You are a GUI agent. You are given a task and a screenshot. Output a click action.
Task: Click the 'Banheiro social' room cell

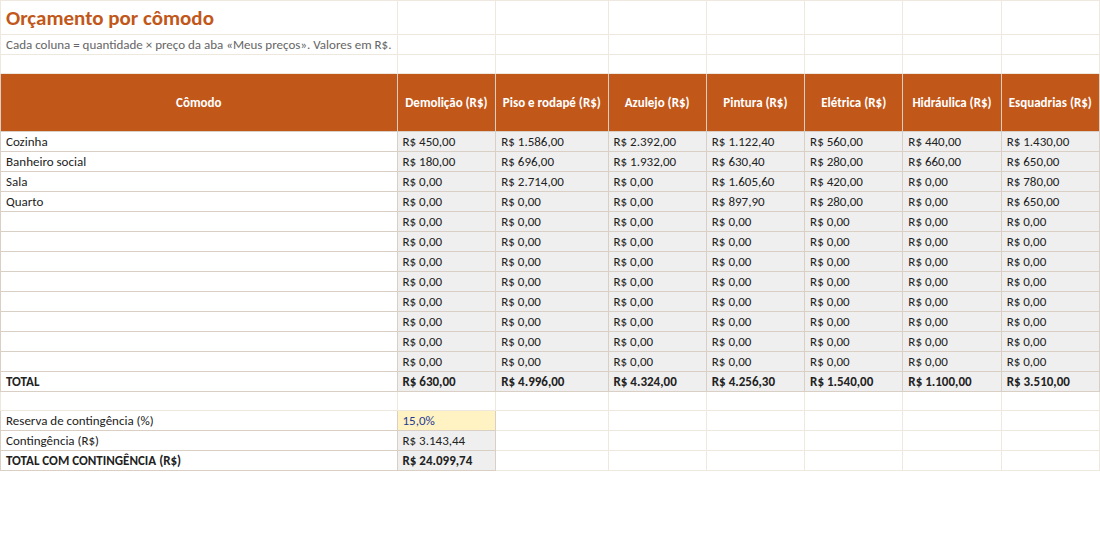pyautogui.click(x=199, y=162)
